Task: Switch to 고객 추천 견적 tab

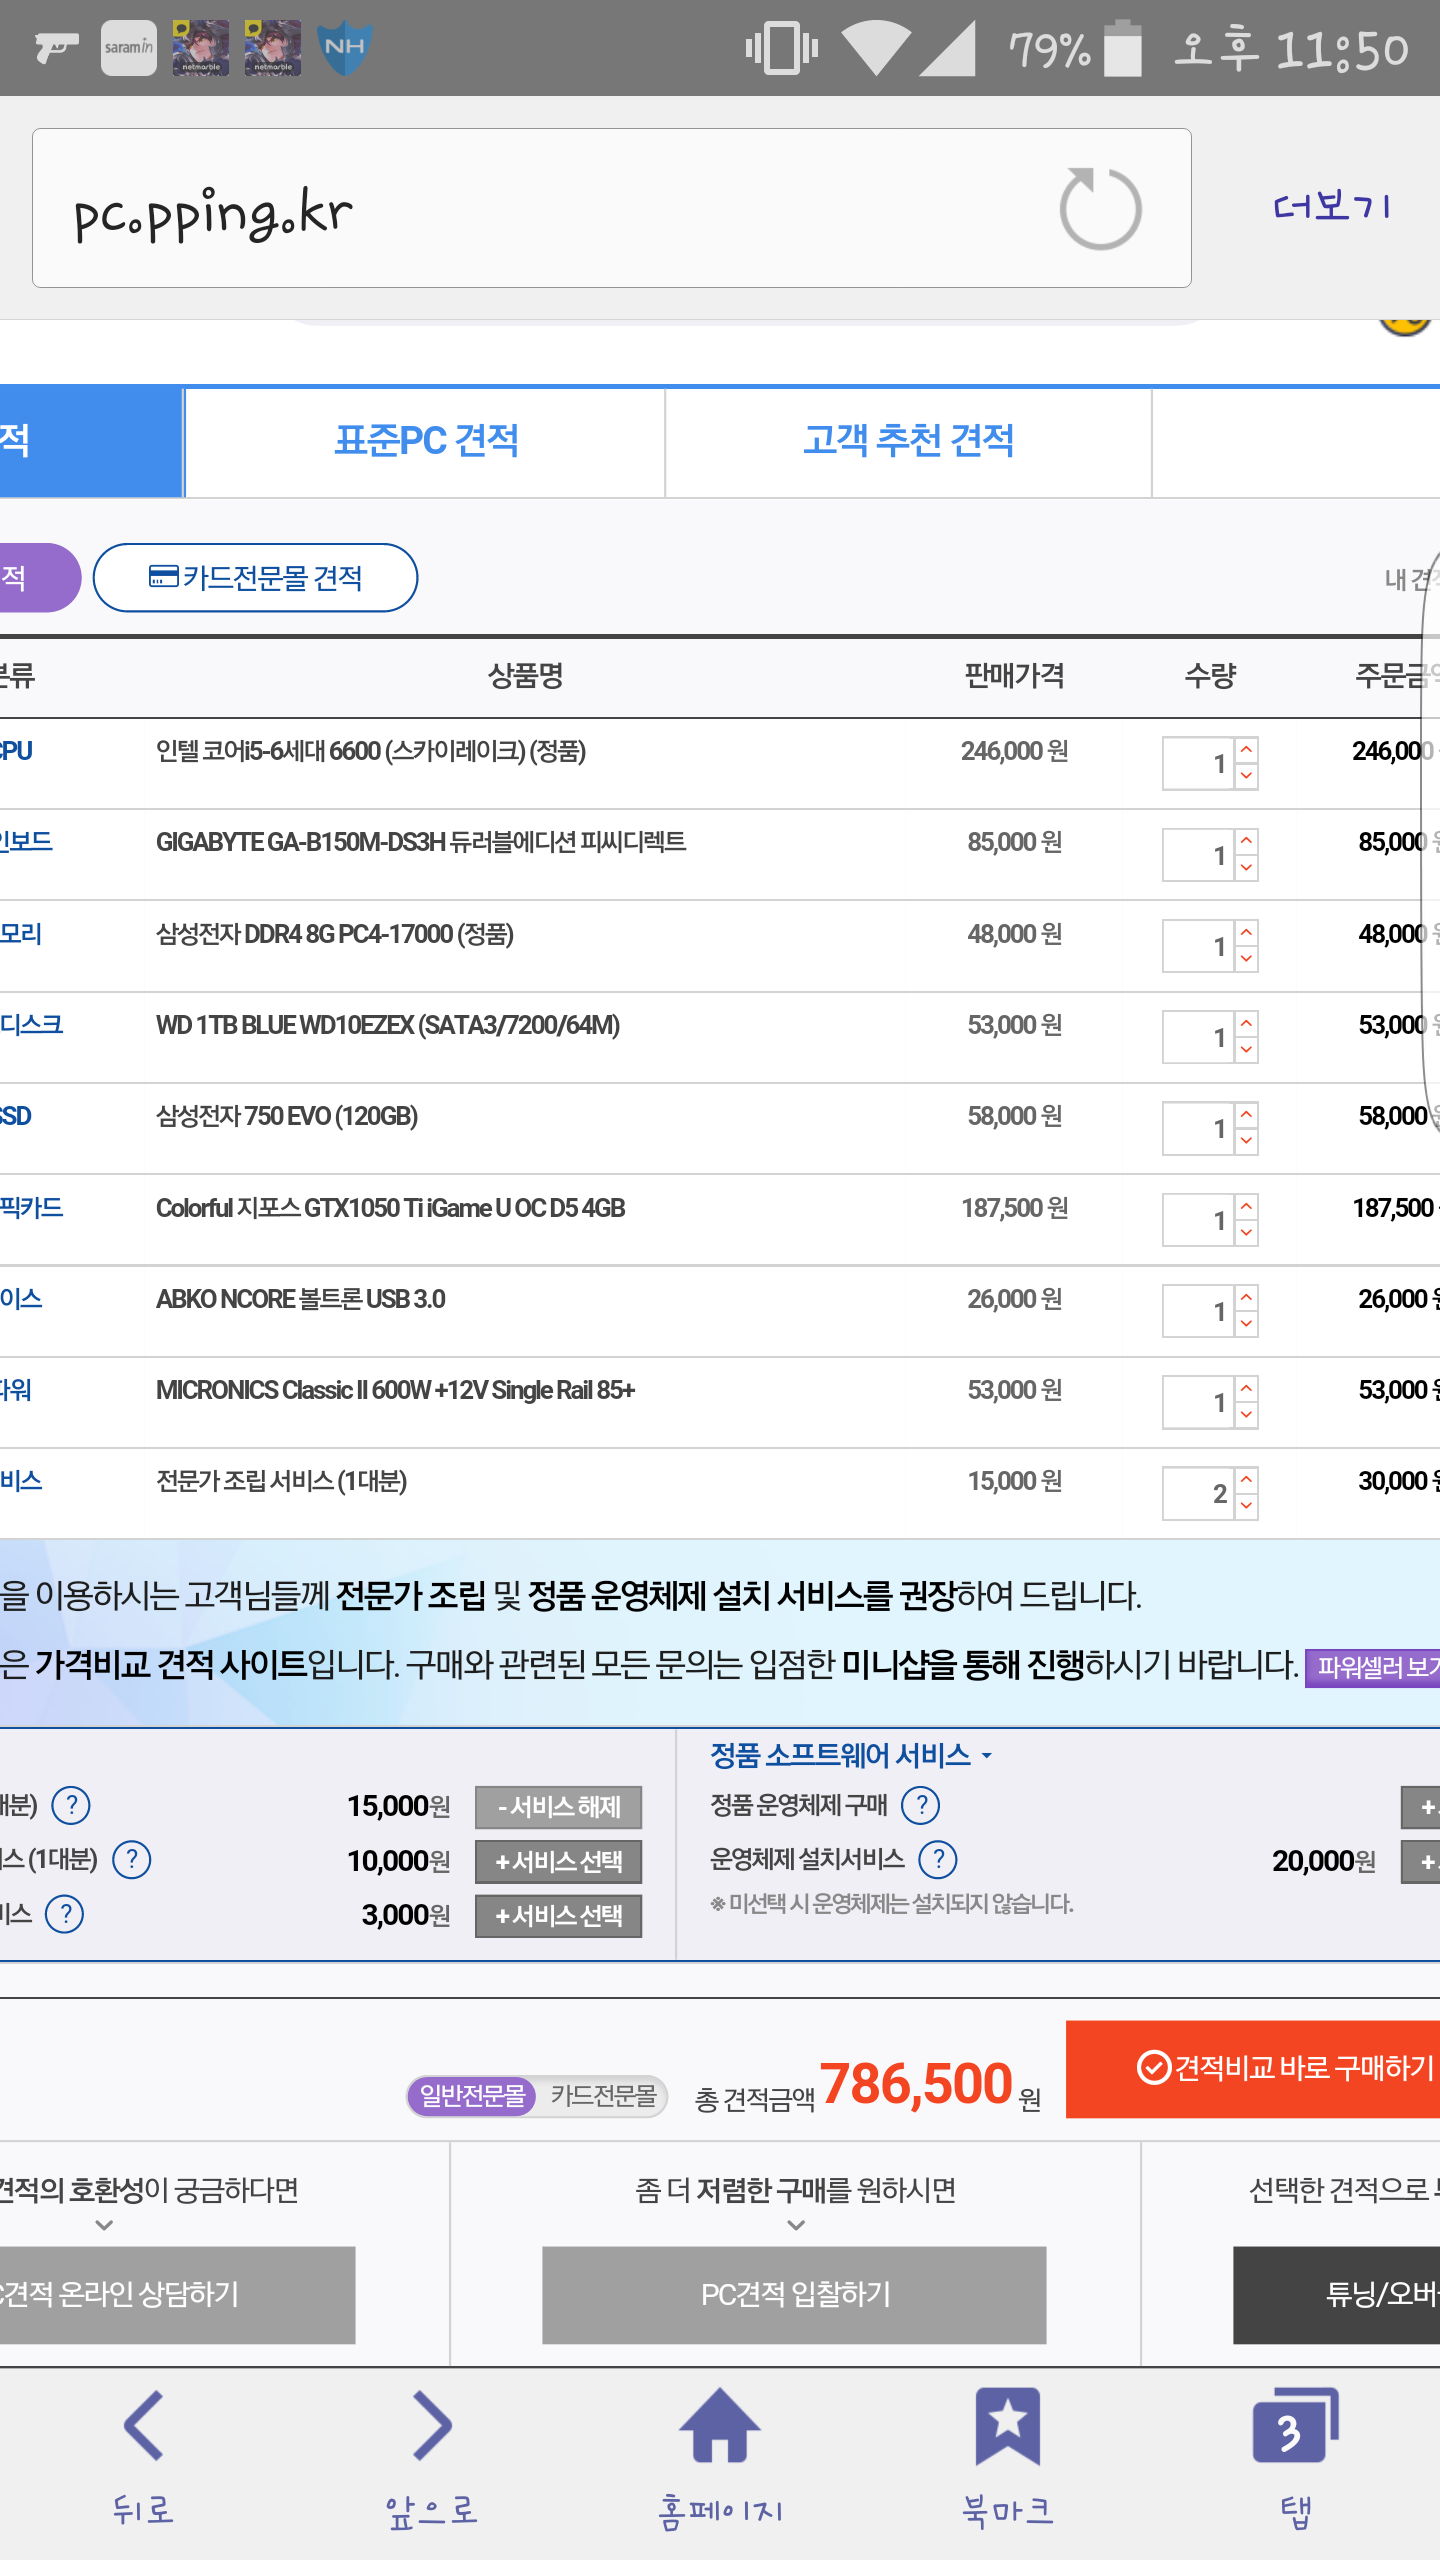Action: pyautogui.click(x=908, y=441)
